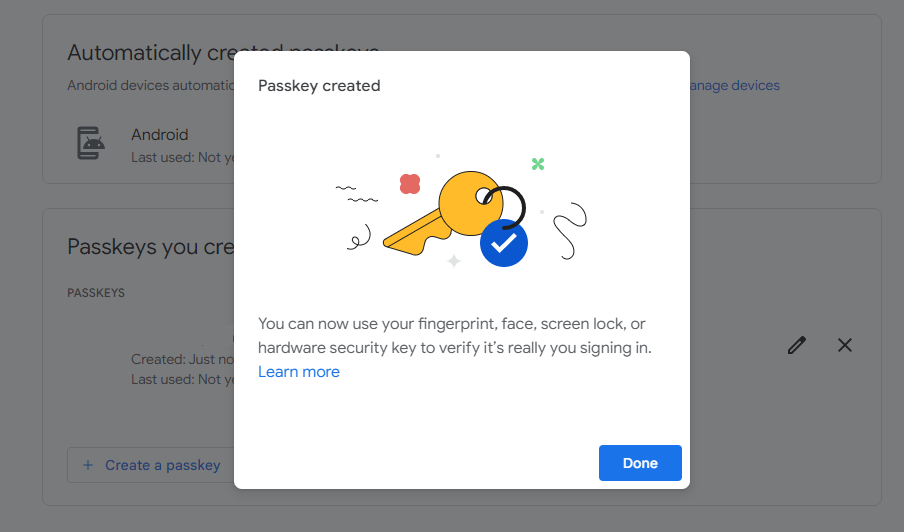Click the fingerprint and face description text
Image resolution: width=904 pixels, height=532 pixels.
pyautogui.click(x=455, y=336)
